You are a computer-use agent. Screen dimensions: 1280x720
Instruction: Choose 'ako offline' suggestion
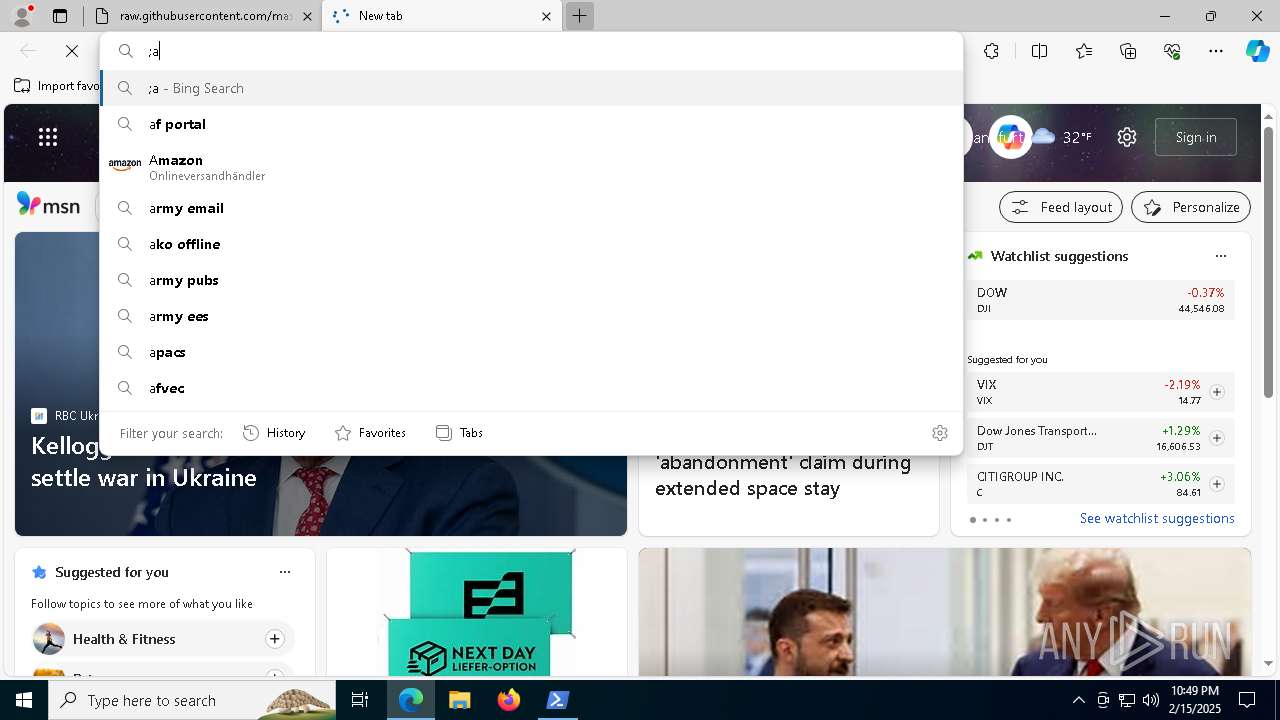click(x=531, y=244)
